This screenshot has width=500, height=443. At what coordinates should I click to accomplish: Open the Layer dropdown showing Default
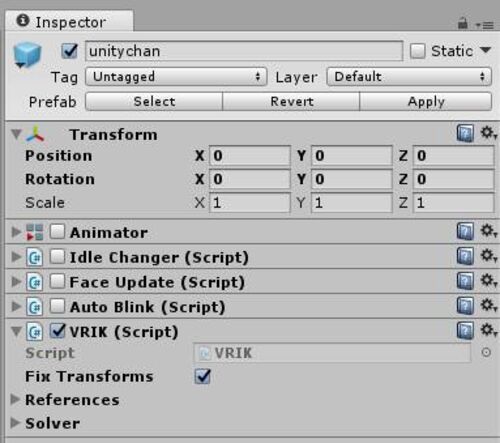409,77
